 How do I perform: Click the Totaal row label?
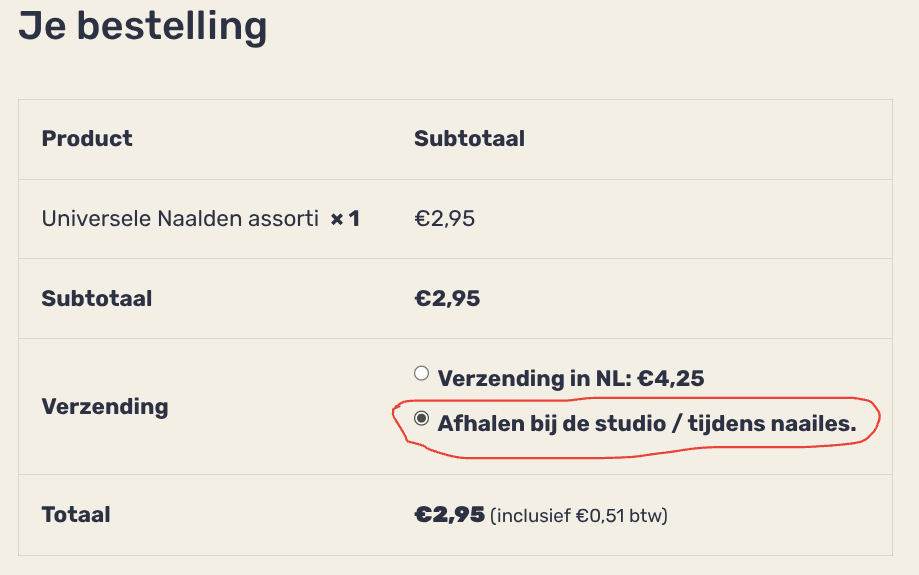(x=76, y=515)
